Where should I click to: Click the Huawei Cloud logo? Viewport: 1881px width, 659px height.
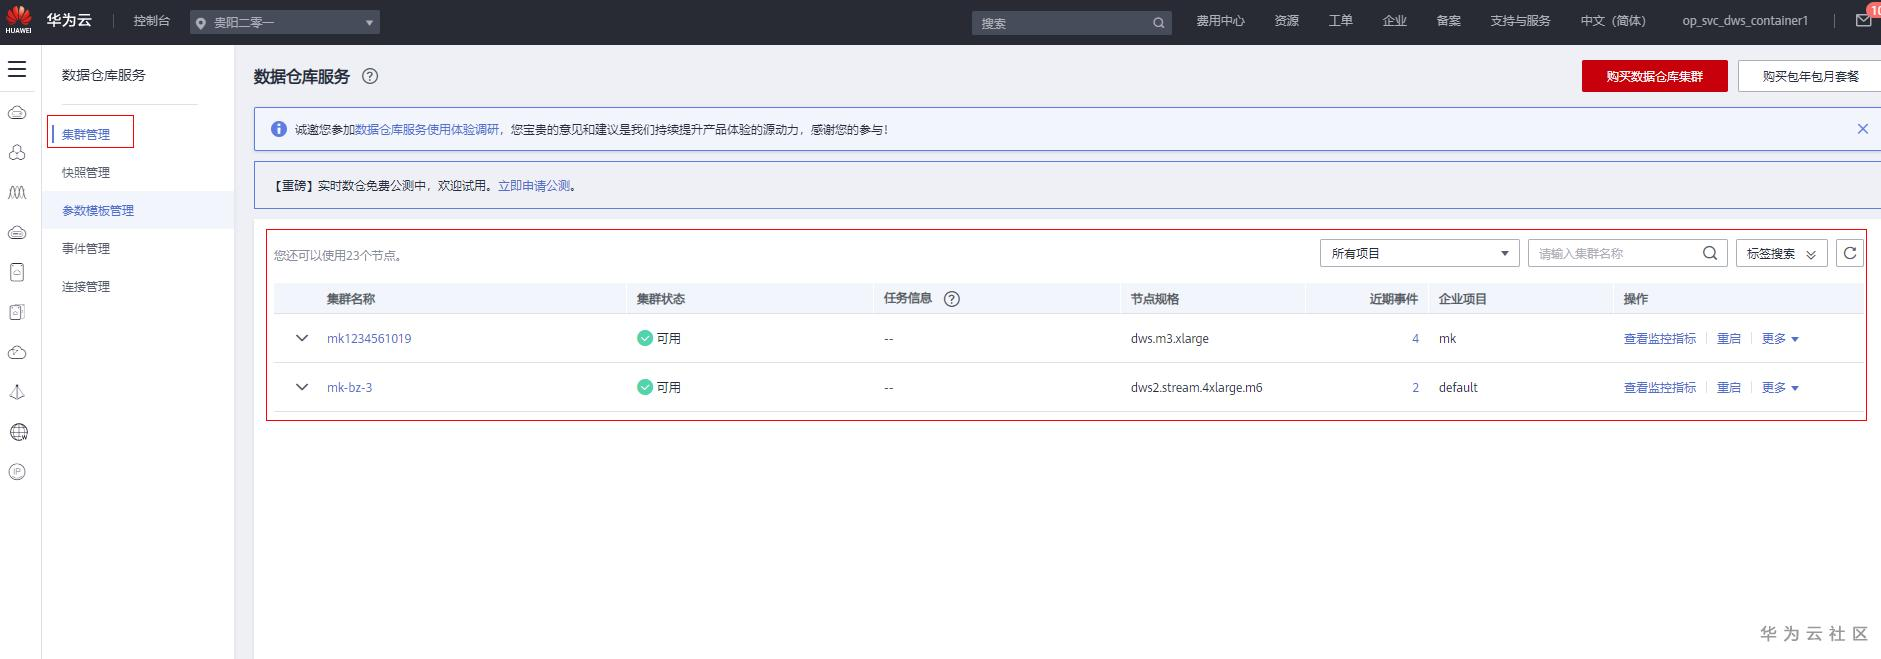coord(19,21)
